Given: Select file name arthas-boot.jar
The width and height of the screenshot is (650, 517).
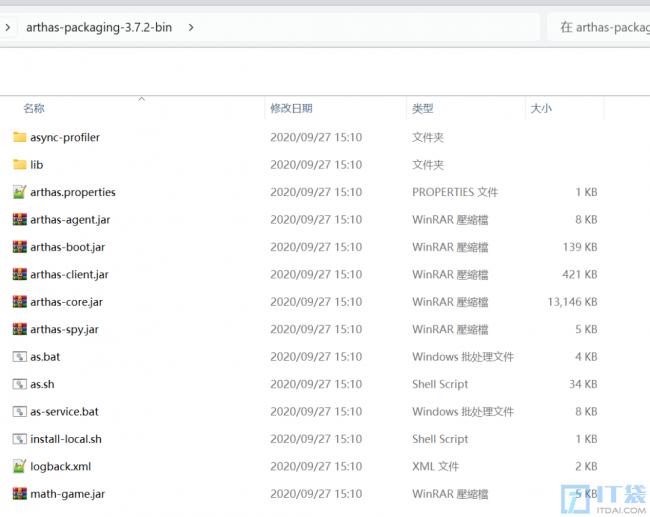Looking at the screenshot, I should 68,247.
